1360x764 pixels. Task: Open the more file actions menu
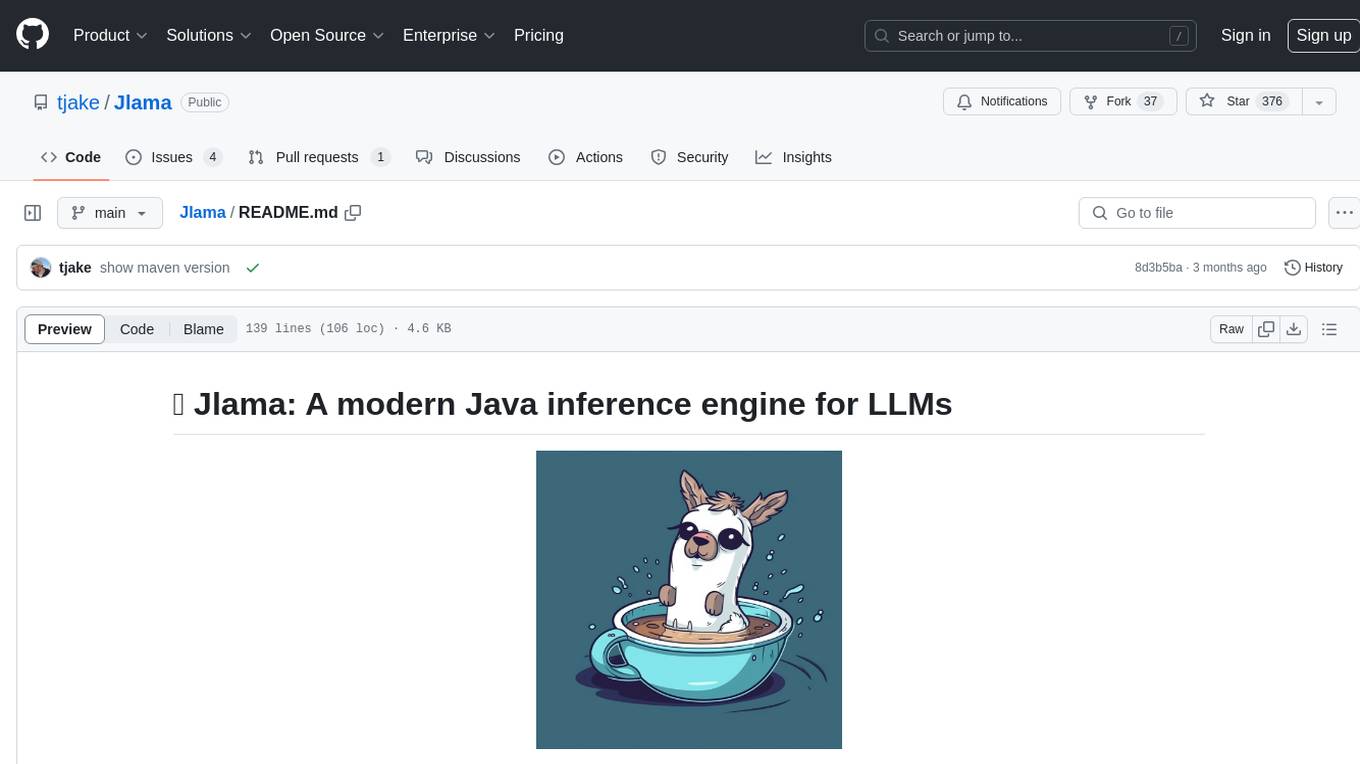click(x=1344, y=213)
